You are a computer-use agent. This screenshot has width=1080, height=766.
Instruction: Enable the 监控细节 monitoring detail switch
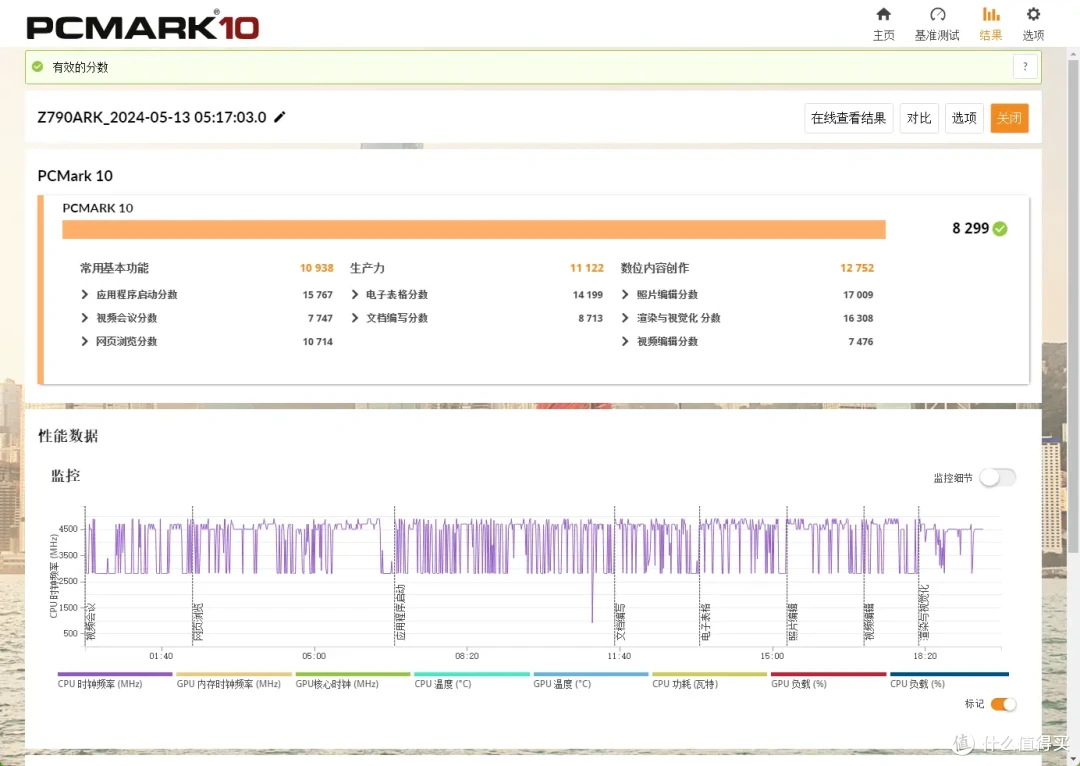[x=997, y=478]
